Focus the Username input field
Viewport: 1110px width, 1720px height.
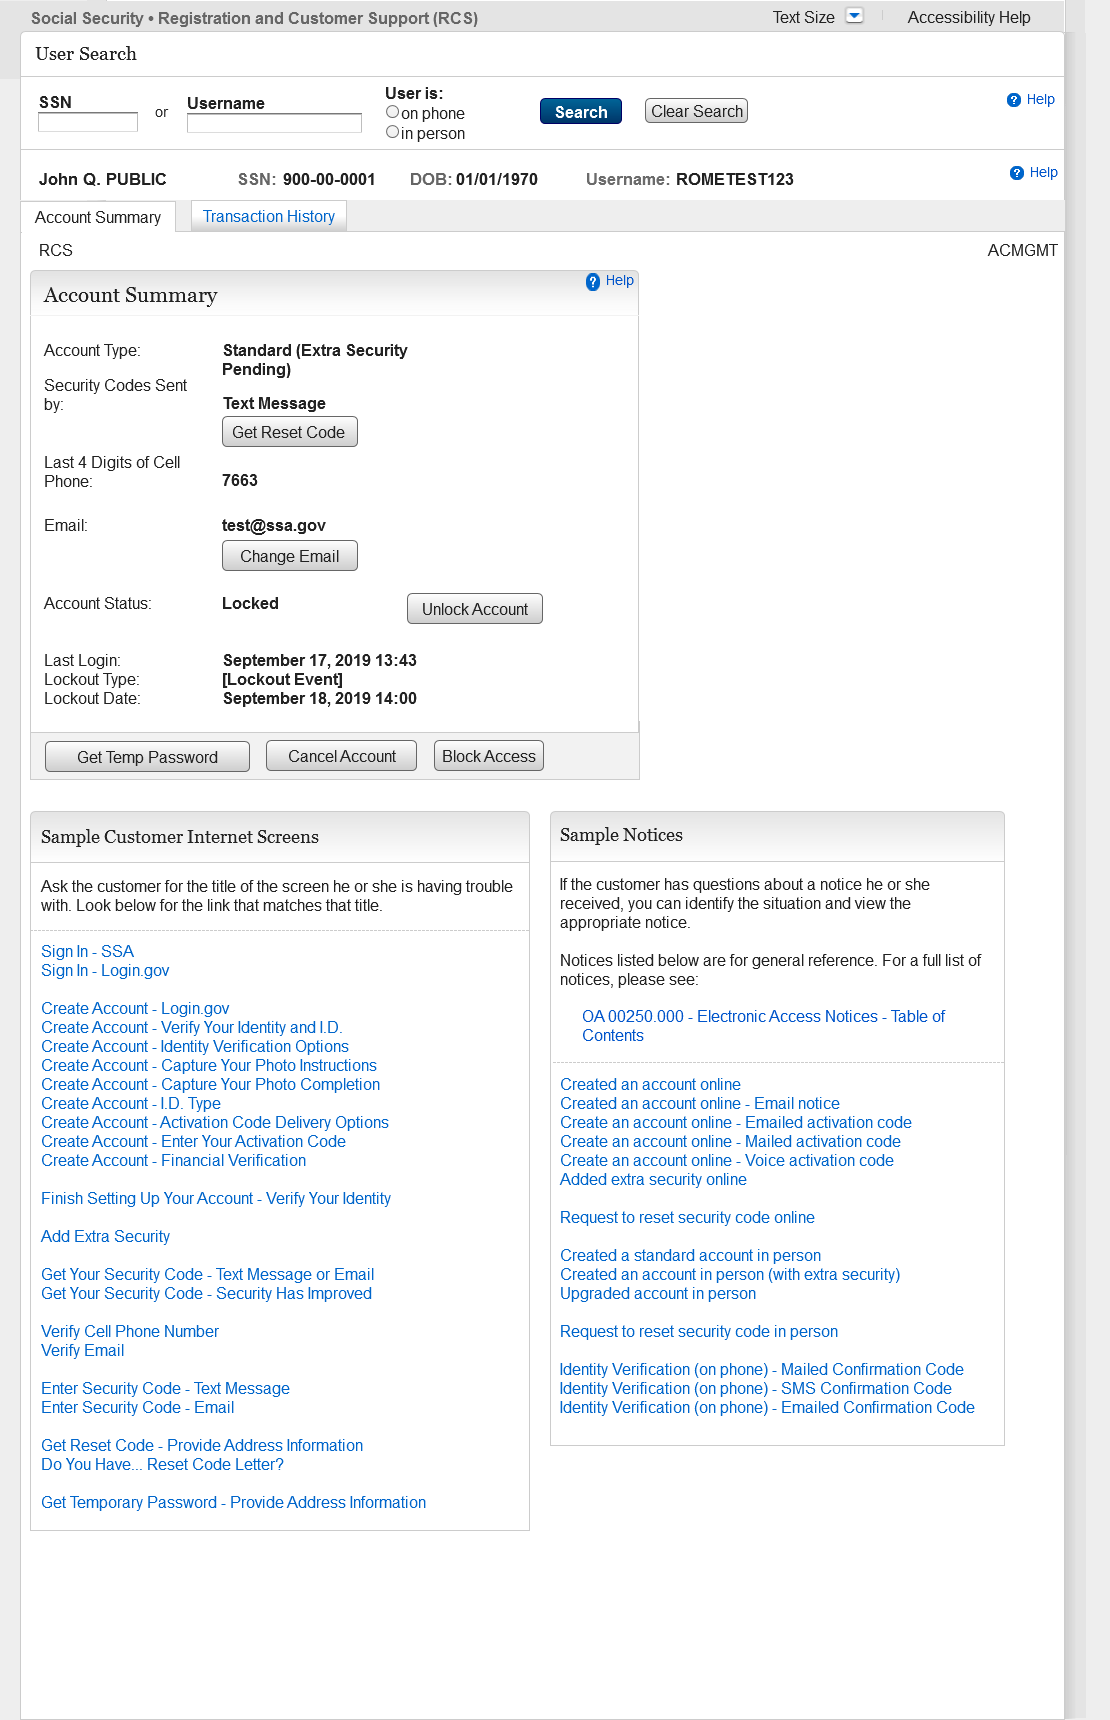pyautogui.click(x=274, y=123)
